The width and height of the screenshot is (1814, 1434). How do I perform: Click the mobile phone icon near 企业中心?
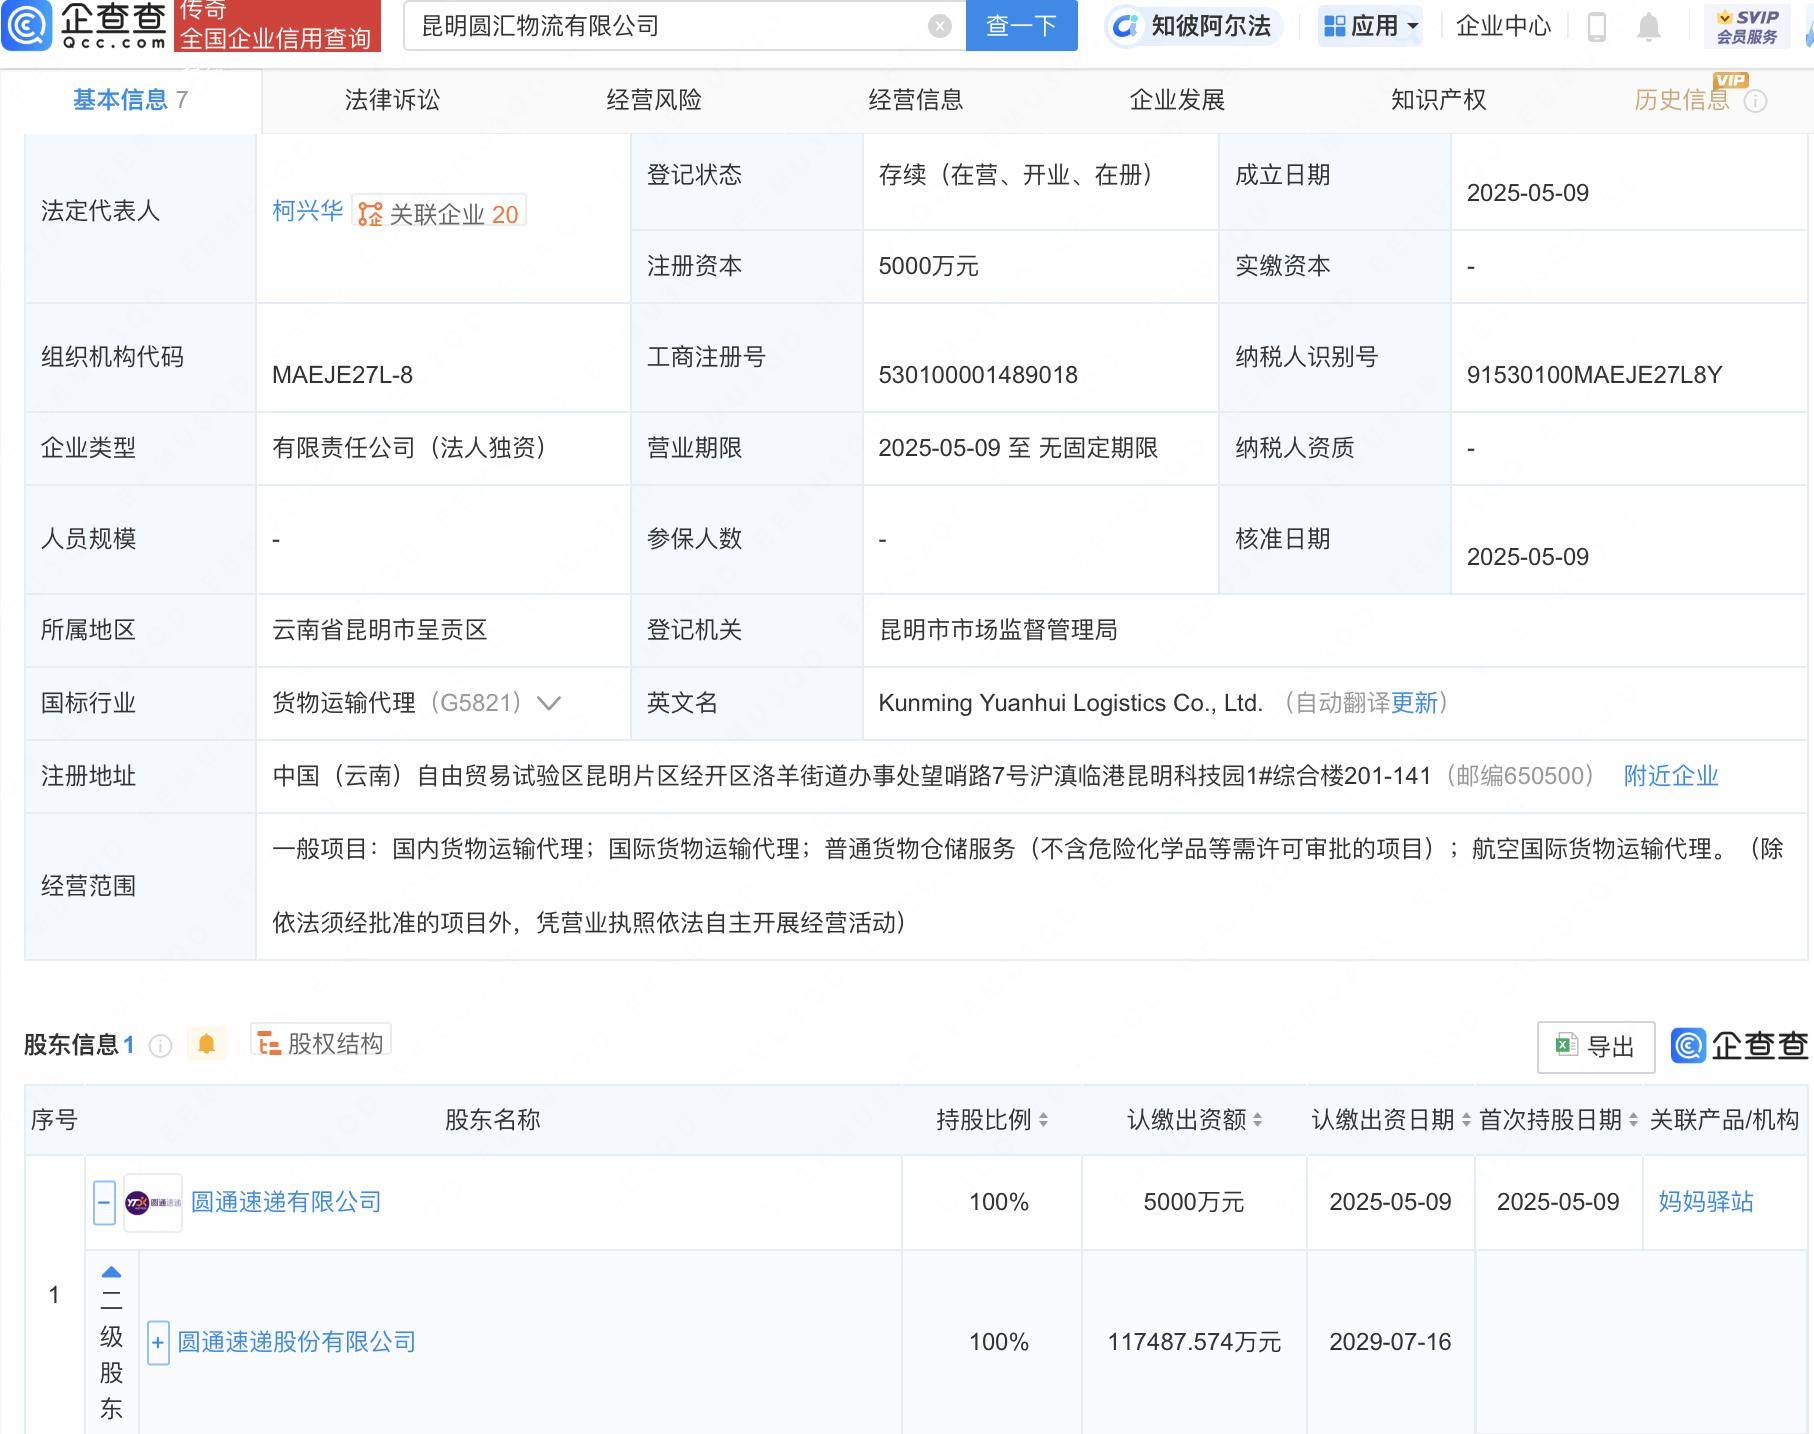point(1596,27)
